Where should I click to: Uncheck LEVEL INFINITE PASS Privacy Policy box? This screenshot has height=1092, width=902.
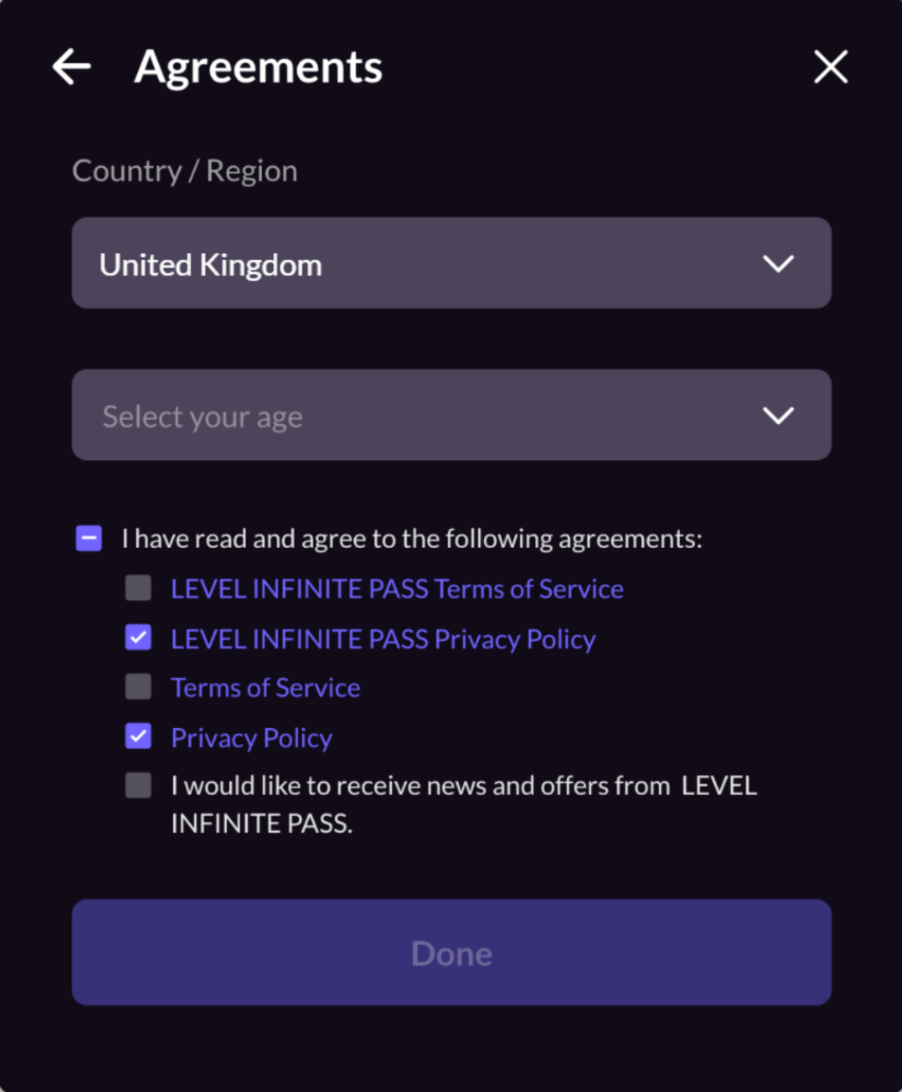click(x=138, y=638)
